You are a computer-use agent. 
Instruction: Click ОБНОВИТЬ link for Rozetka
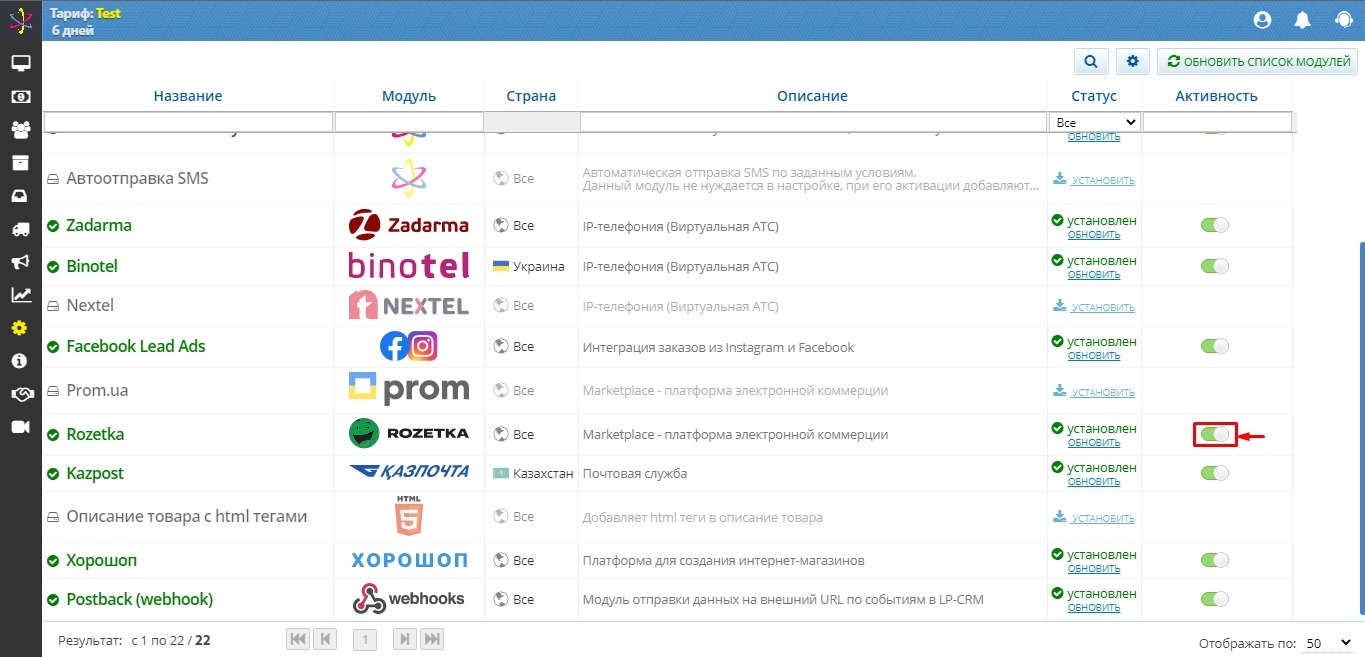coord(1094,442)
